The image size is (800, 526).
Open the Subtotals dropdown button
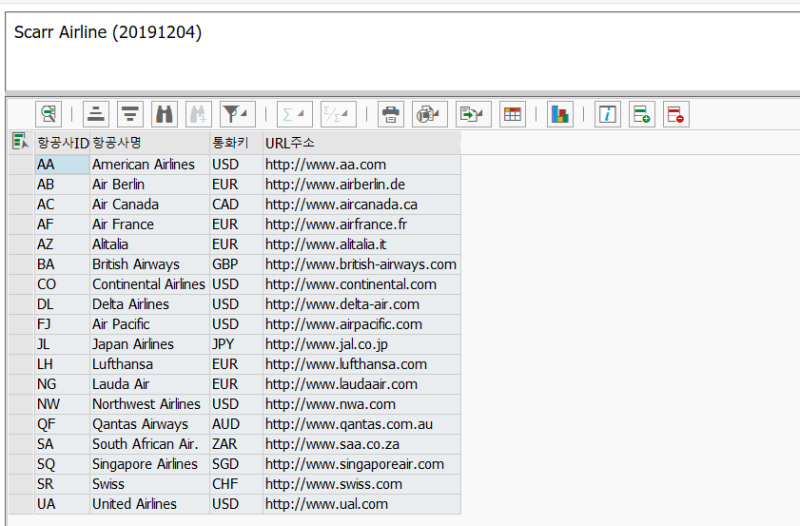click(338, 114)
